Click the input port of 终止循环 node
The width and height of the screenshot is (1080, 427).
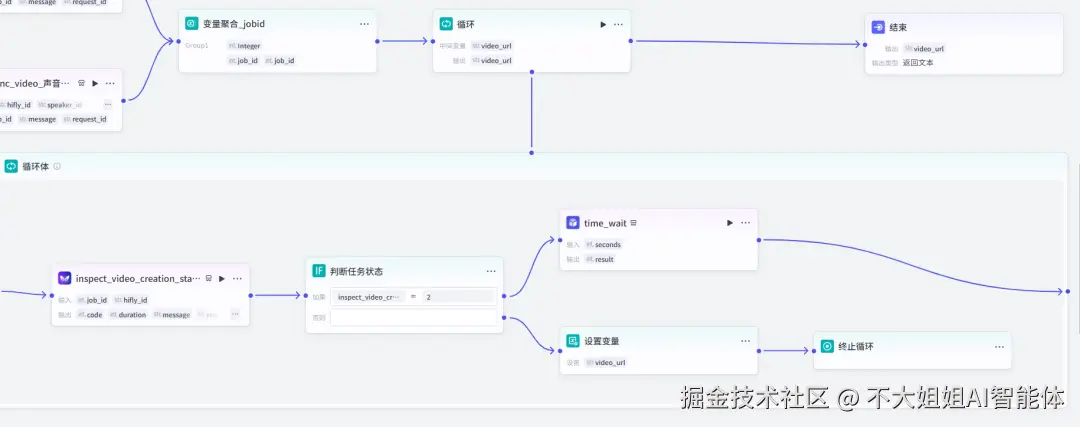(x=813, y=351)
